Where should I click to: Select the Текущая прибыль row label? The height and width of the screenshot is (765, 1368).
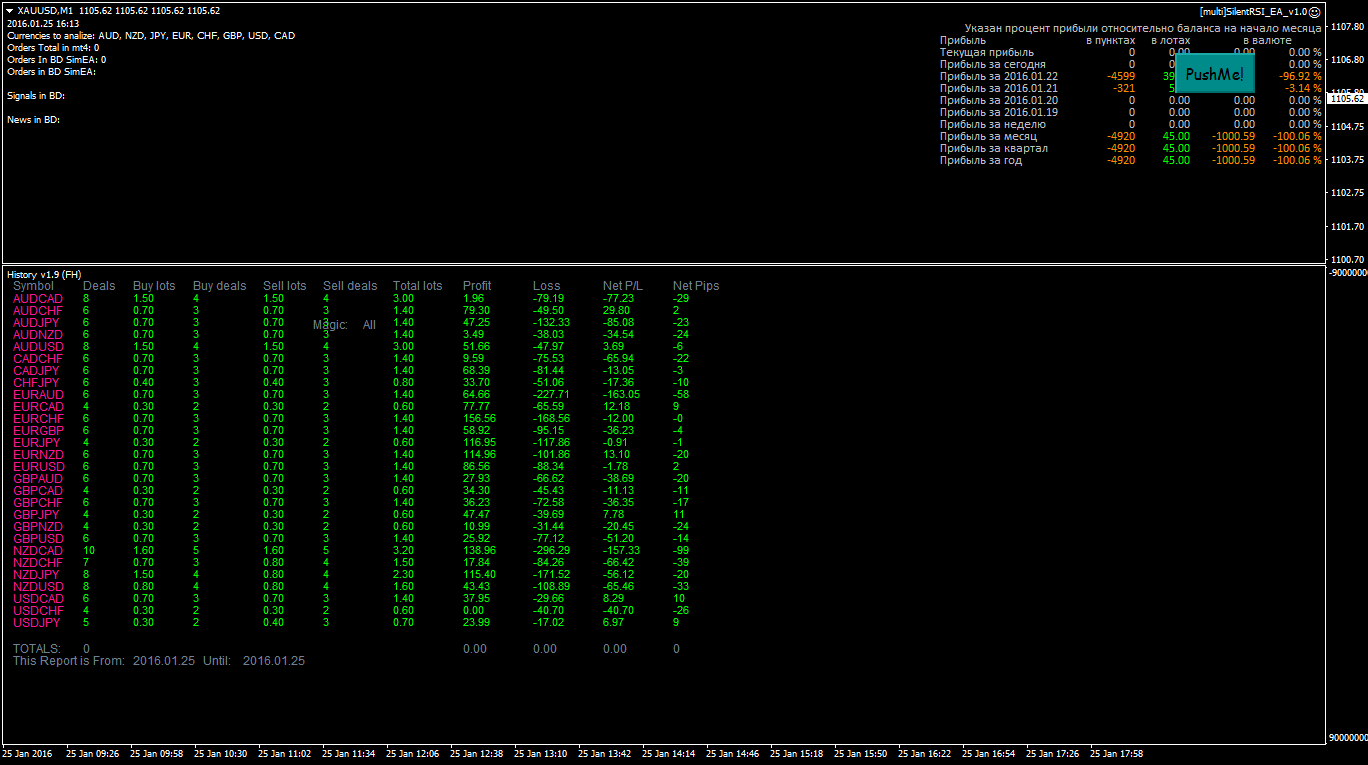(987, 52)
